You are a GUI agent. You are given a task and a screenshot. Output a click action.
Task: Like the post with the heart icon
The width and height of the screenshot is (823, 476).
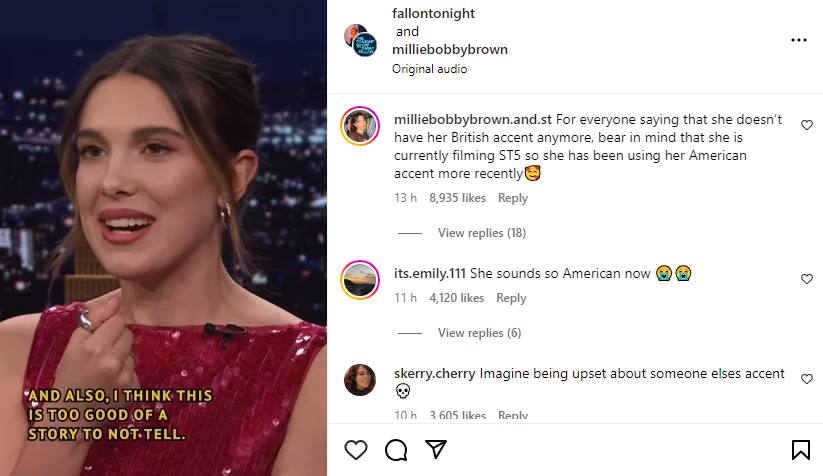pos(356,449)
